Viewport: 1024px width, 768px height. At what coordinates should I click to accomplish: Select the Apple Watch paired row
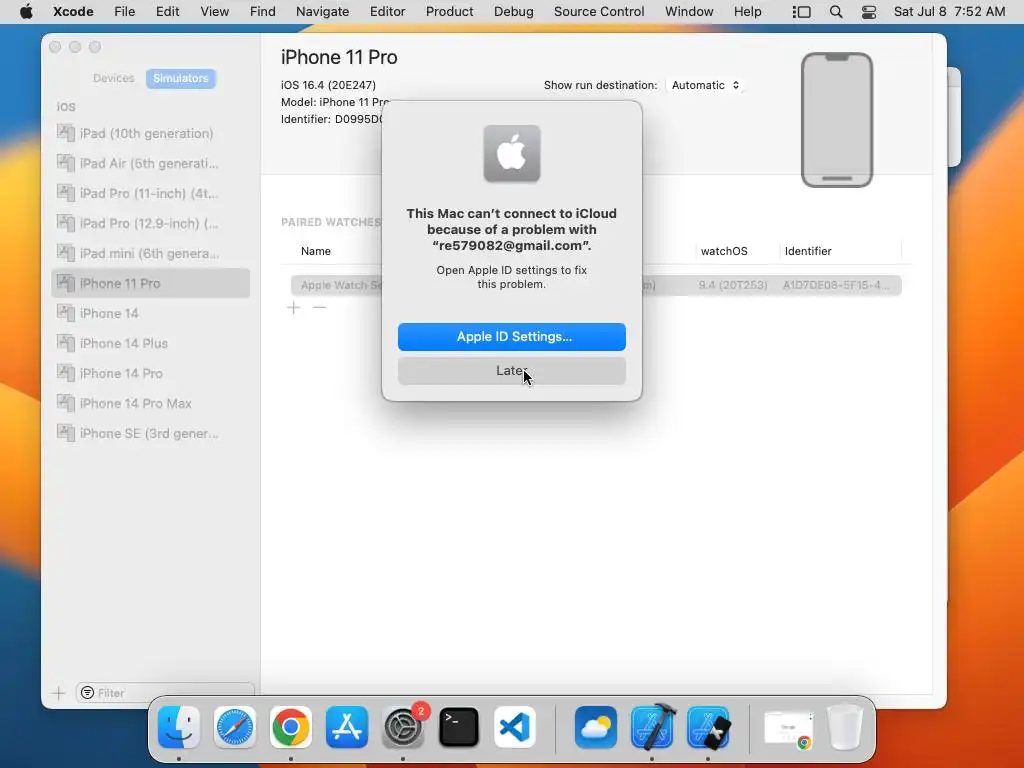pyautogui.click(x=596, y=285)
